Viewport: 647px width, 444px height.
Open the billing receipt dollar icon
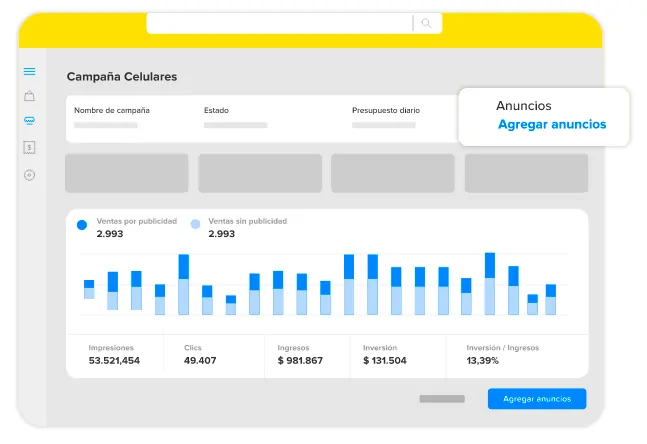29,147
